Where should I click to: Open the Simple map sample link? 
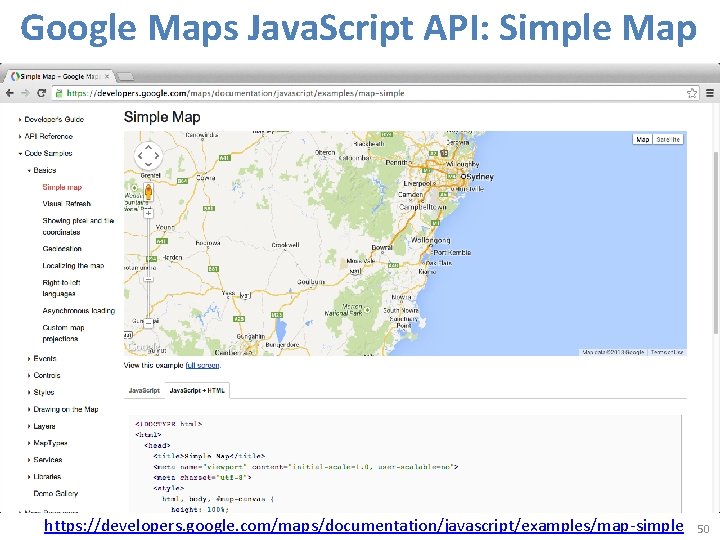coord(62,187)
